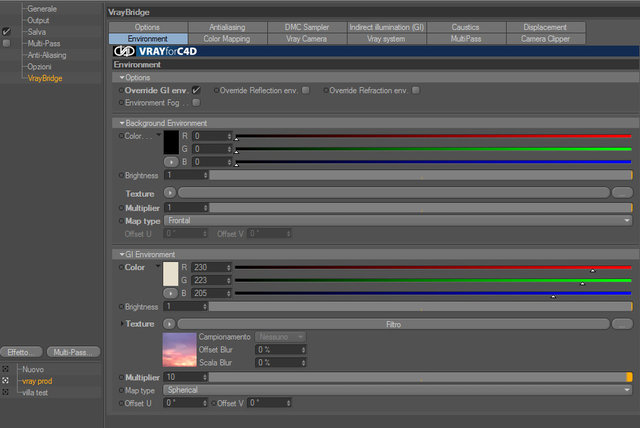Screen dimensions: 640x428
Task: Click the Effetto... button
Action: click(21, 352)
